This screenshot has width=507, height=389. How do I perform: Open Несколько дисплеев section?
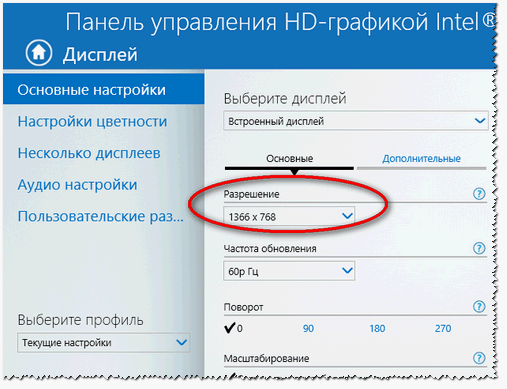click(x=89, y=153)
